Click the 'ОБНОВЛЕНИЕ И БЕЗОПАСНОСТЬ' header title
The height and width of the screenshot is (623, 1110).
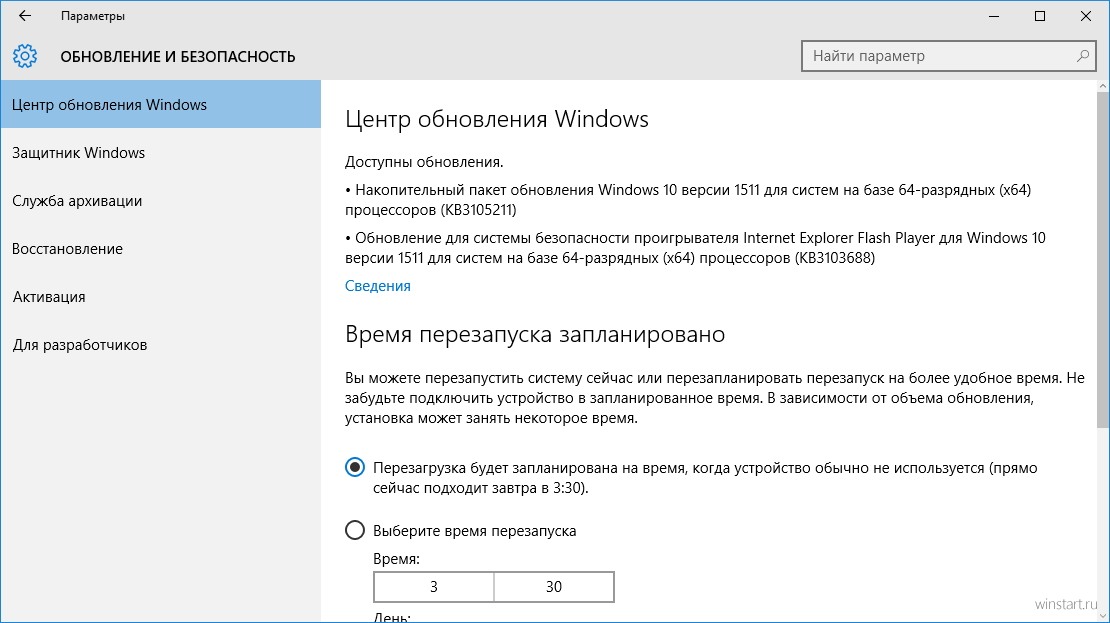[178, 57]
